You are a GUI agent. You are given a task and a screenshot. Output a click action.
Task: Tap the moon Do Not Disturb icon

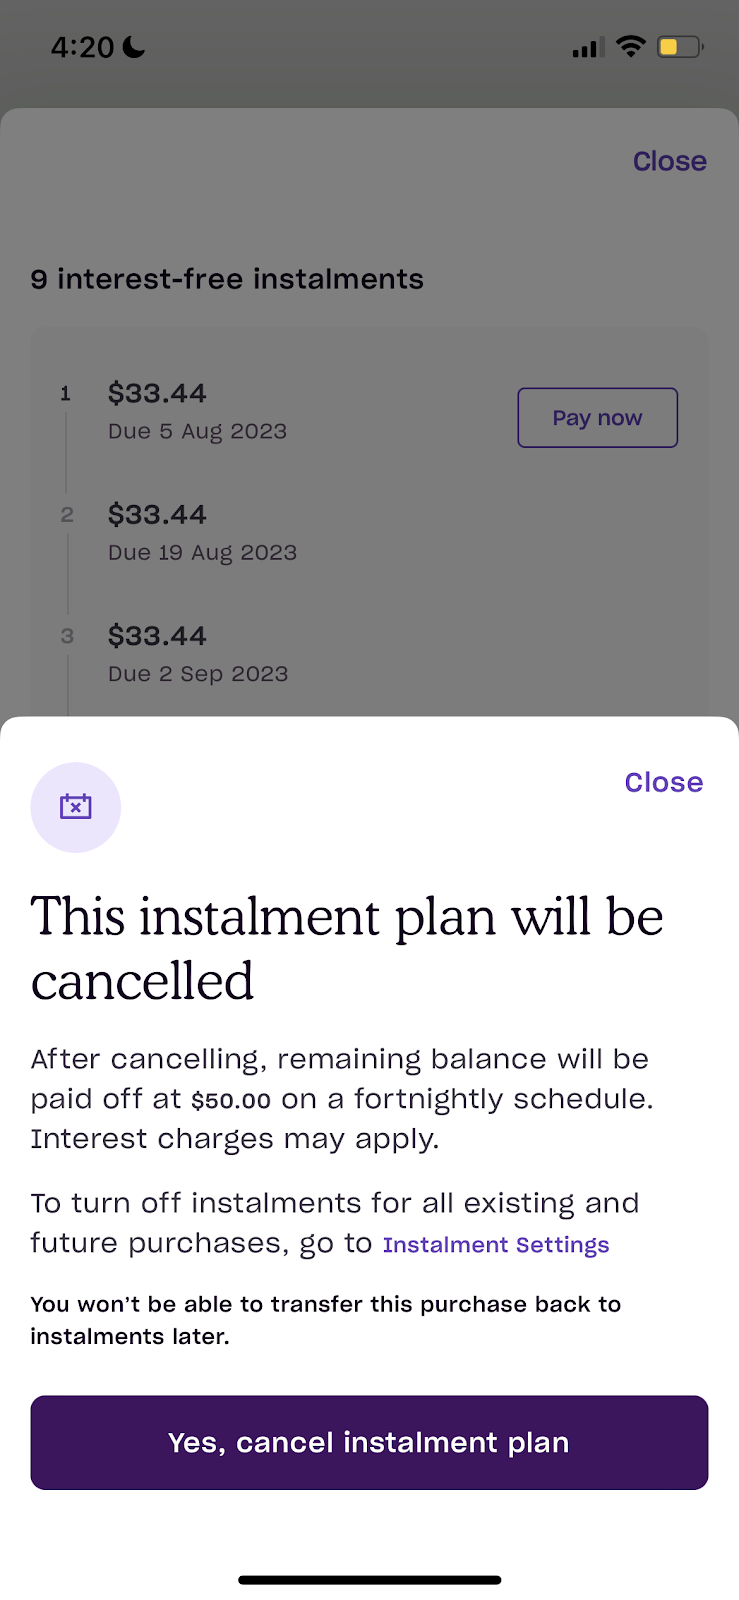click(134, 47)
